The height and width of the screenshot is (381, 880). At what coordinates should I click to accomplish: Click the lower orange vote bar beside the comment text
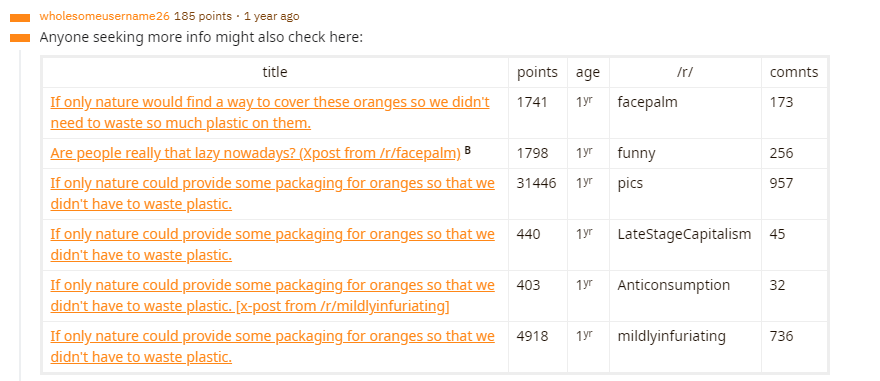tap(20, 38)
